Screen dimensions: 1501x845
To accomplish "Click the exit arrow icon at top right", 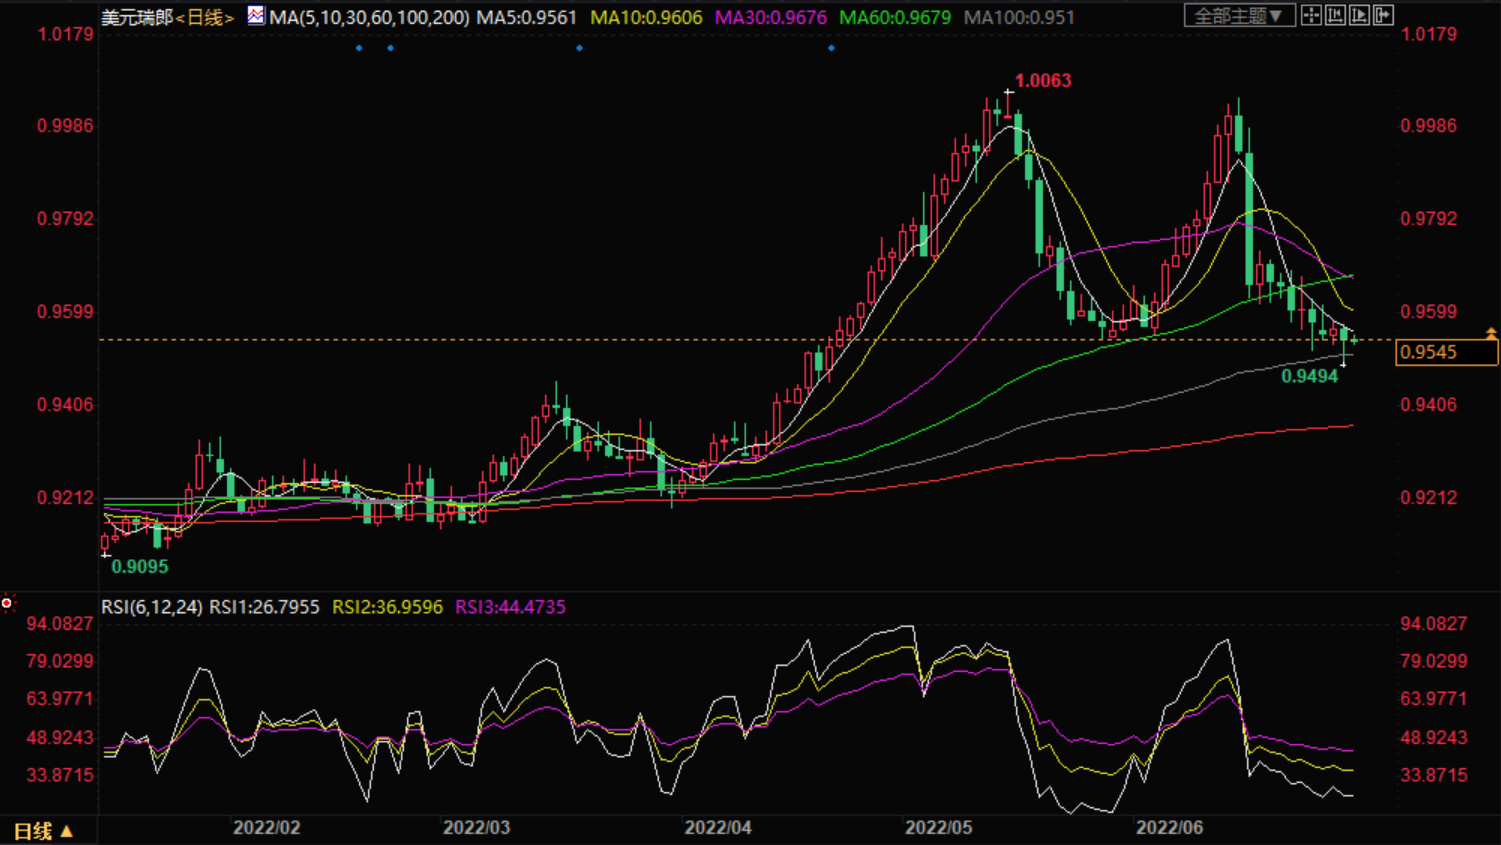I will [x=1383, y=15].
